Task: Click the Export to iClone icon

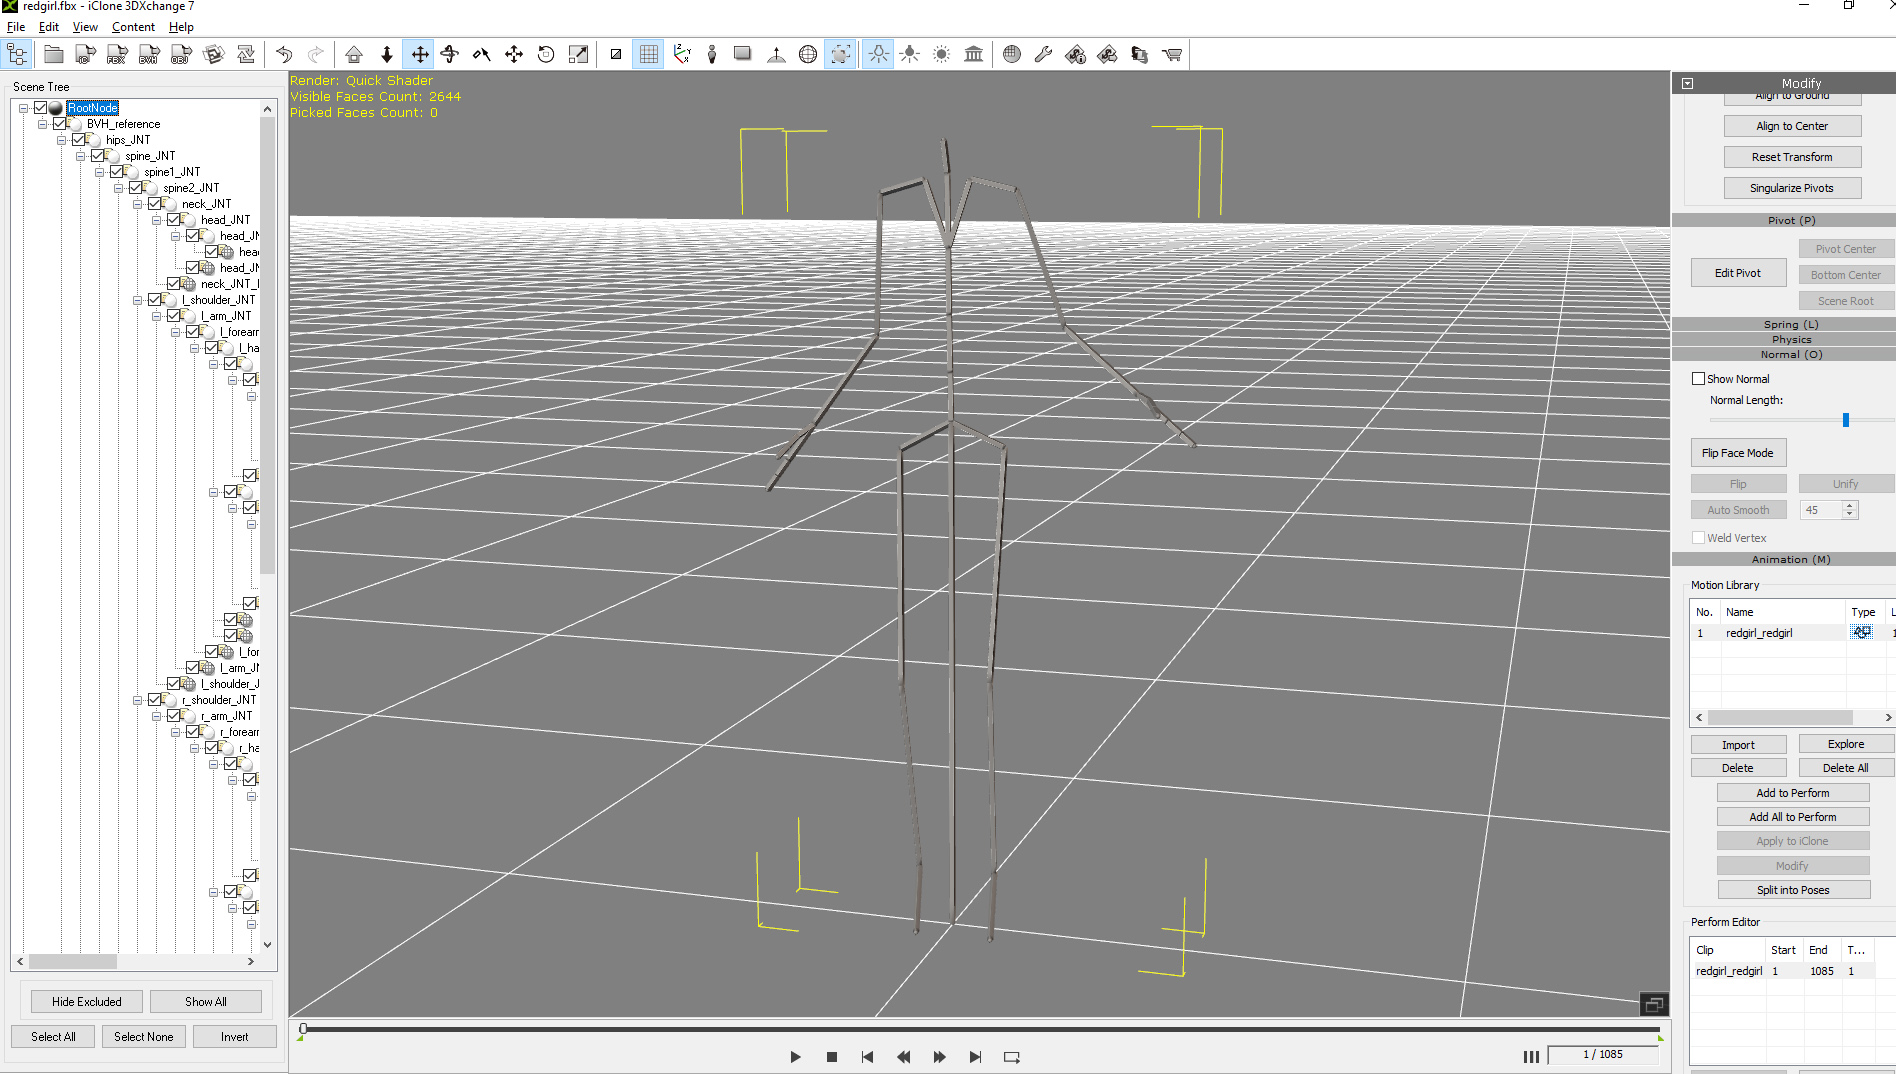Action: [86, 55]
